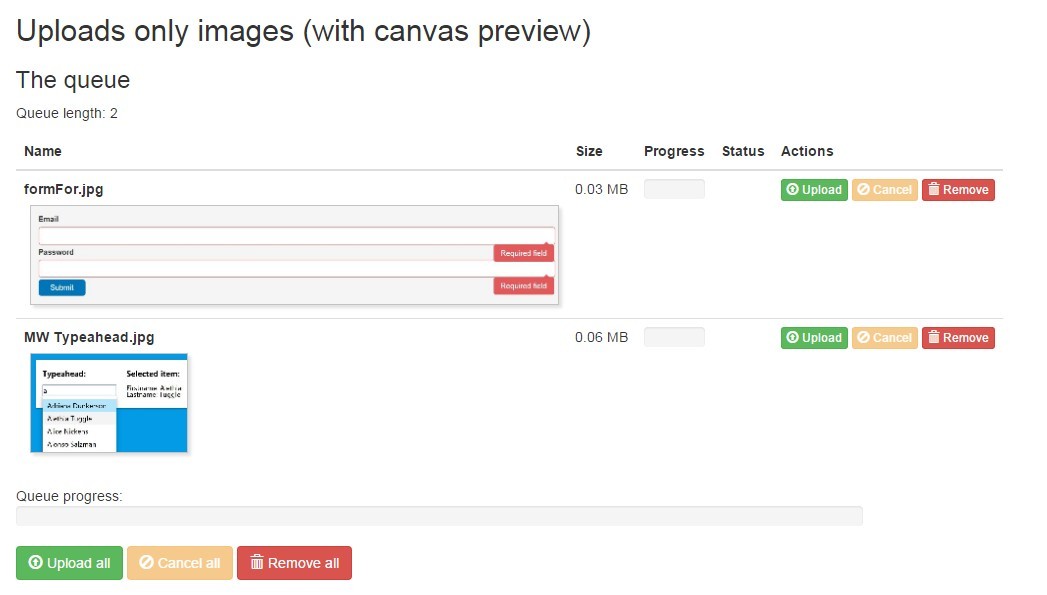1047x595 pixels.
Task: Click the upload icon for MW Typeahead.jpg
Action: pos(793,338)
